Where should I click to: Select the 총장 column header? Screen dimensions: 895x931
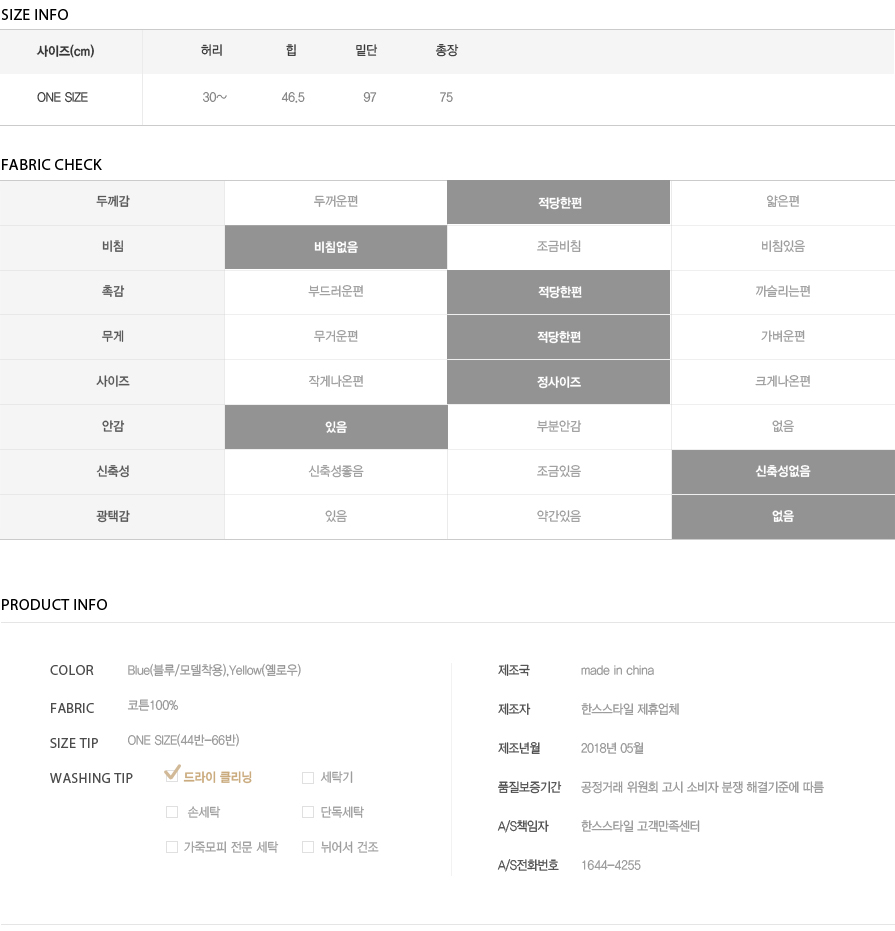447,50
